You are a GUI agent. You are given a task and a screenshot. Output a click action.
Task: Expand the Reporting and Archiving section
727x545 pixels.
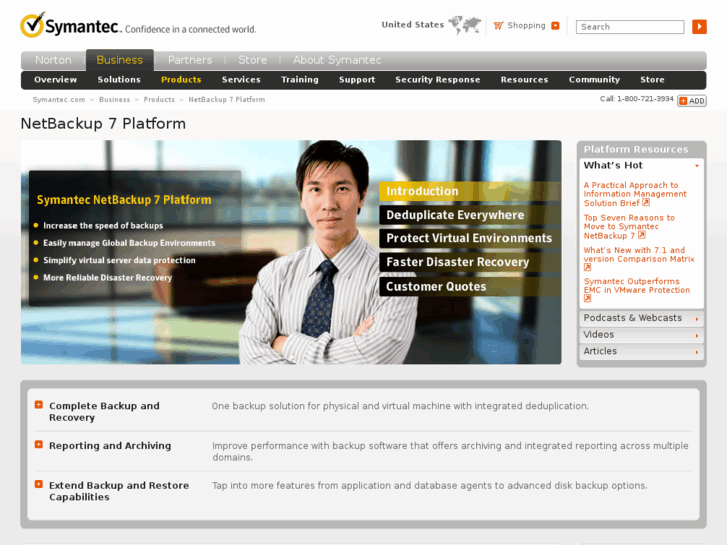coord(39,445)
